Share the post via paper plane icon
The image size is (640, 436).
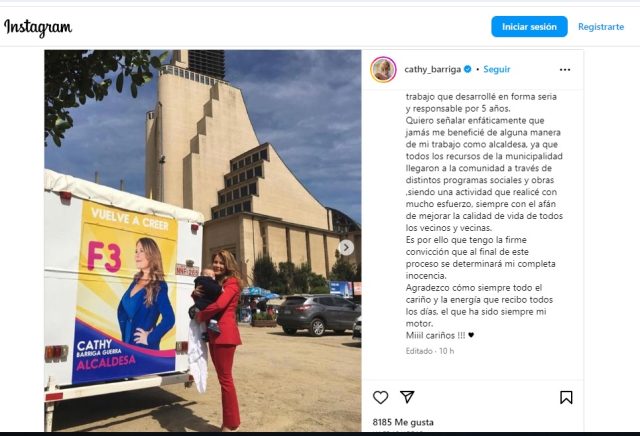point(407,397)
